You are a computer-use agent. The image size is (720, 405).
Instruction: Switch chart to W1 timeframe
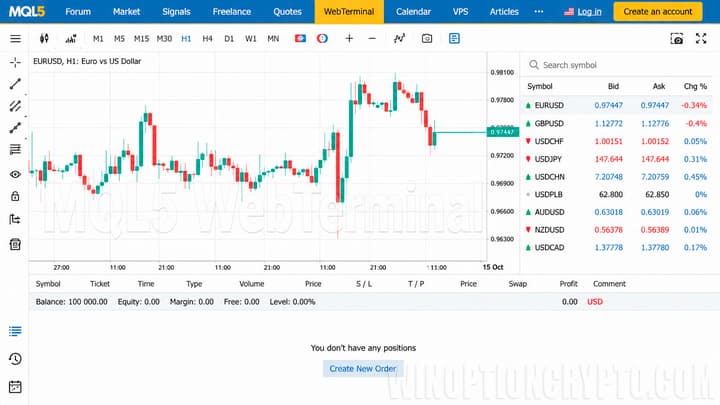[x=251, y=39]
